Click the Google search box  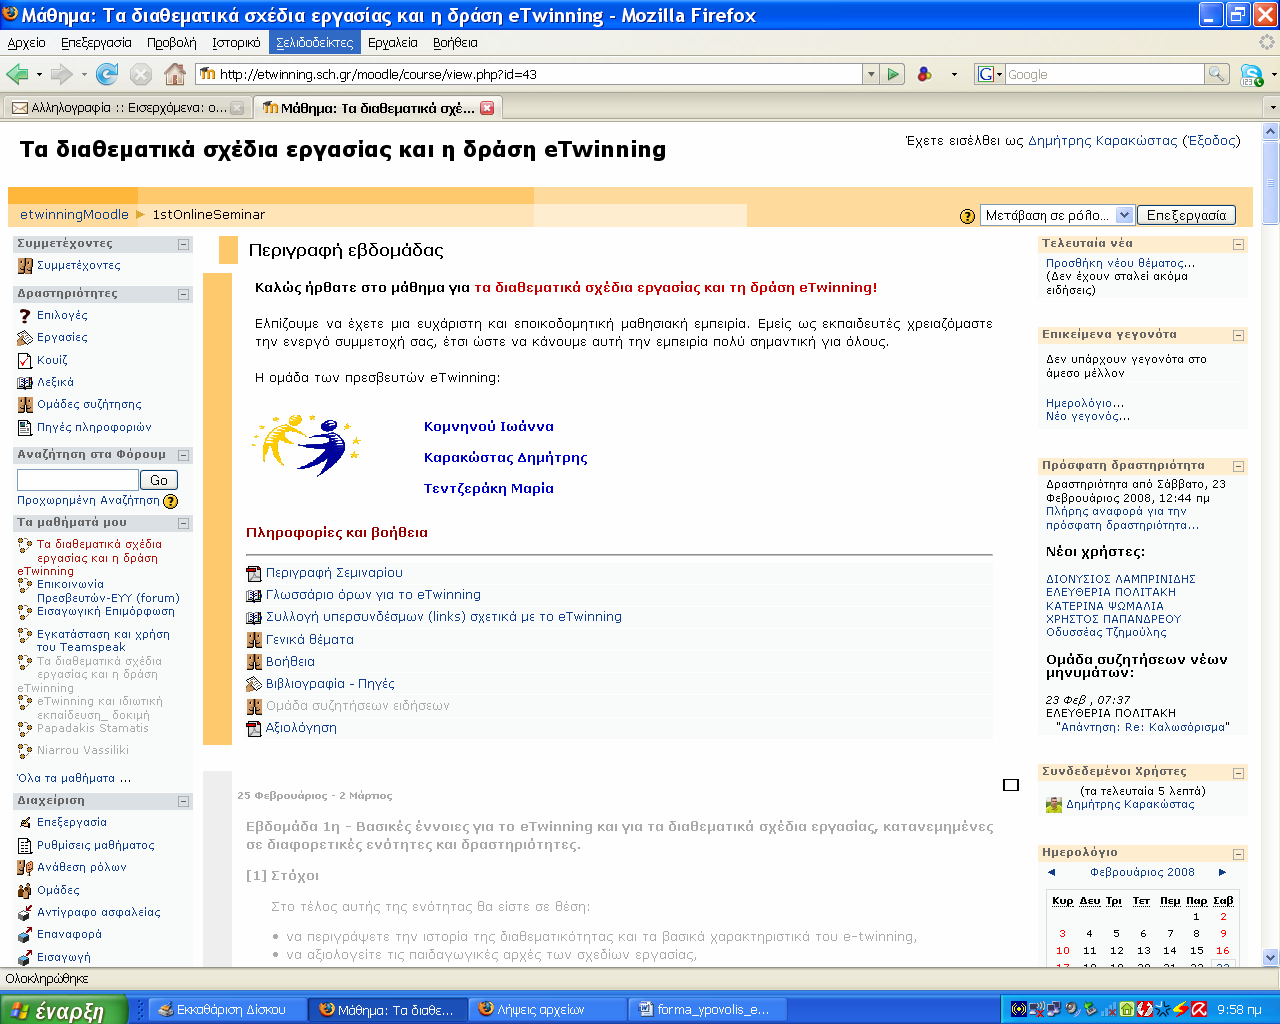(x=1104, y=74)
